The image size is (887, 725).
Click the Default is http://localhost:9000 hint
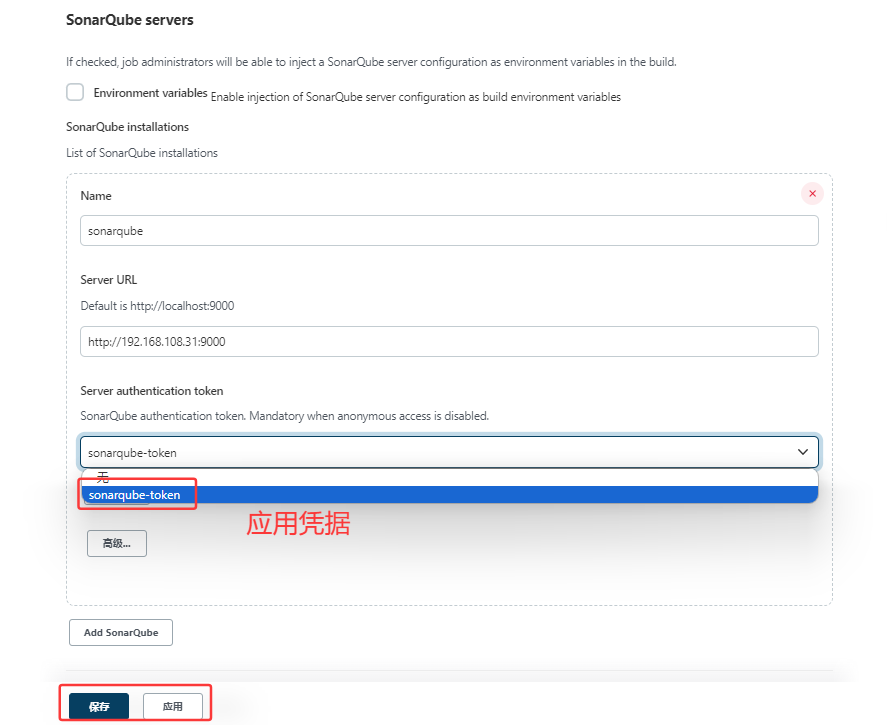(157, 306)
